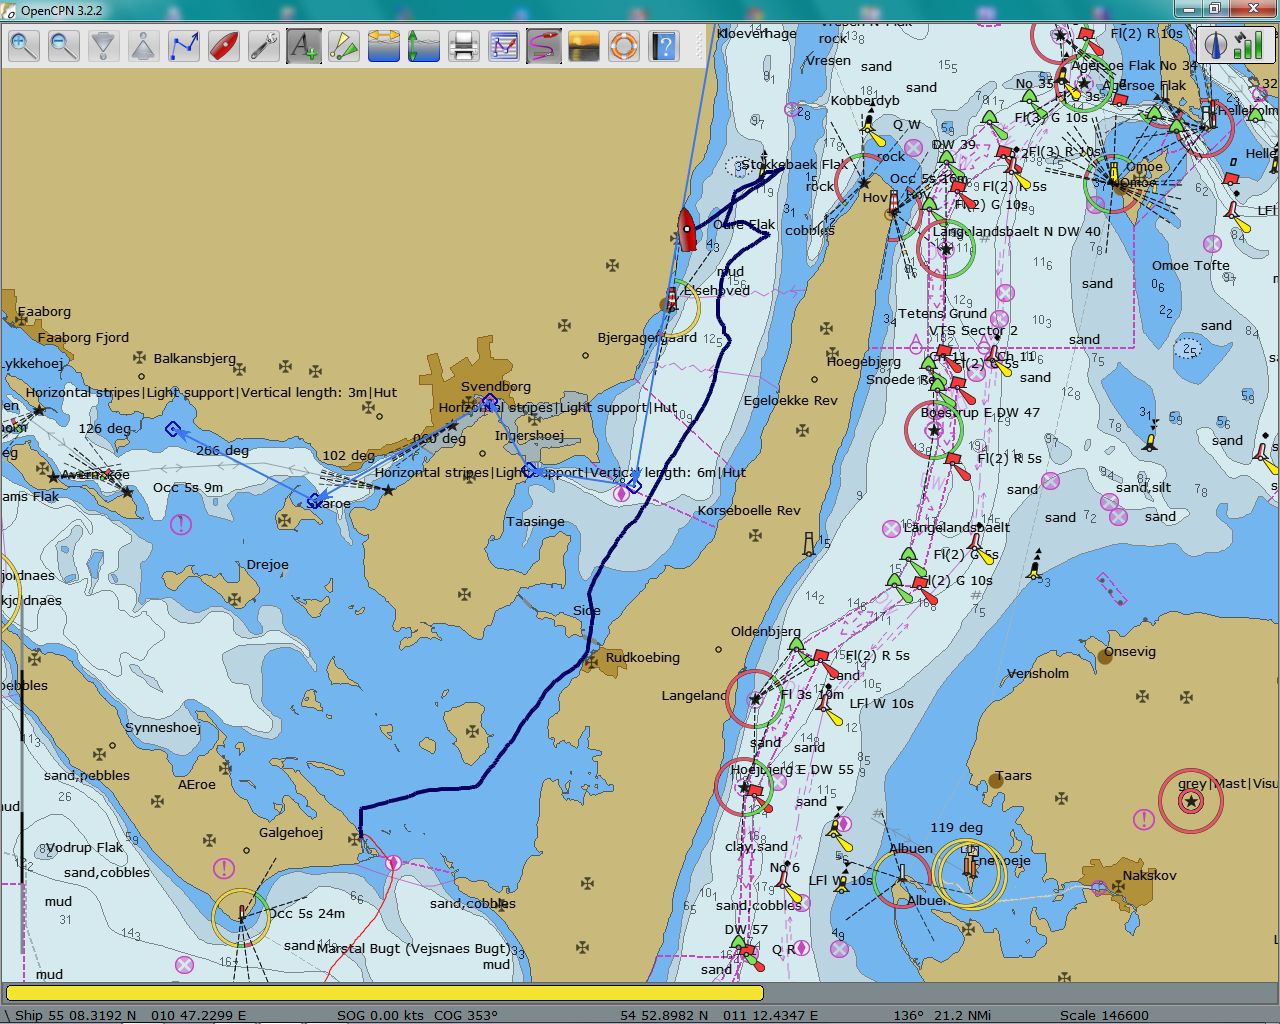The image size is (1280, 1024).
Task: Click the Svendborg route waypoint diamond
Action: [489, 402]
